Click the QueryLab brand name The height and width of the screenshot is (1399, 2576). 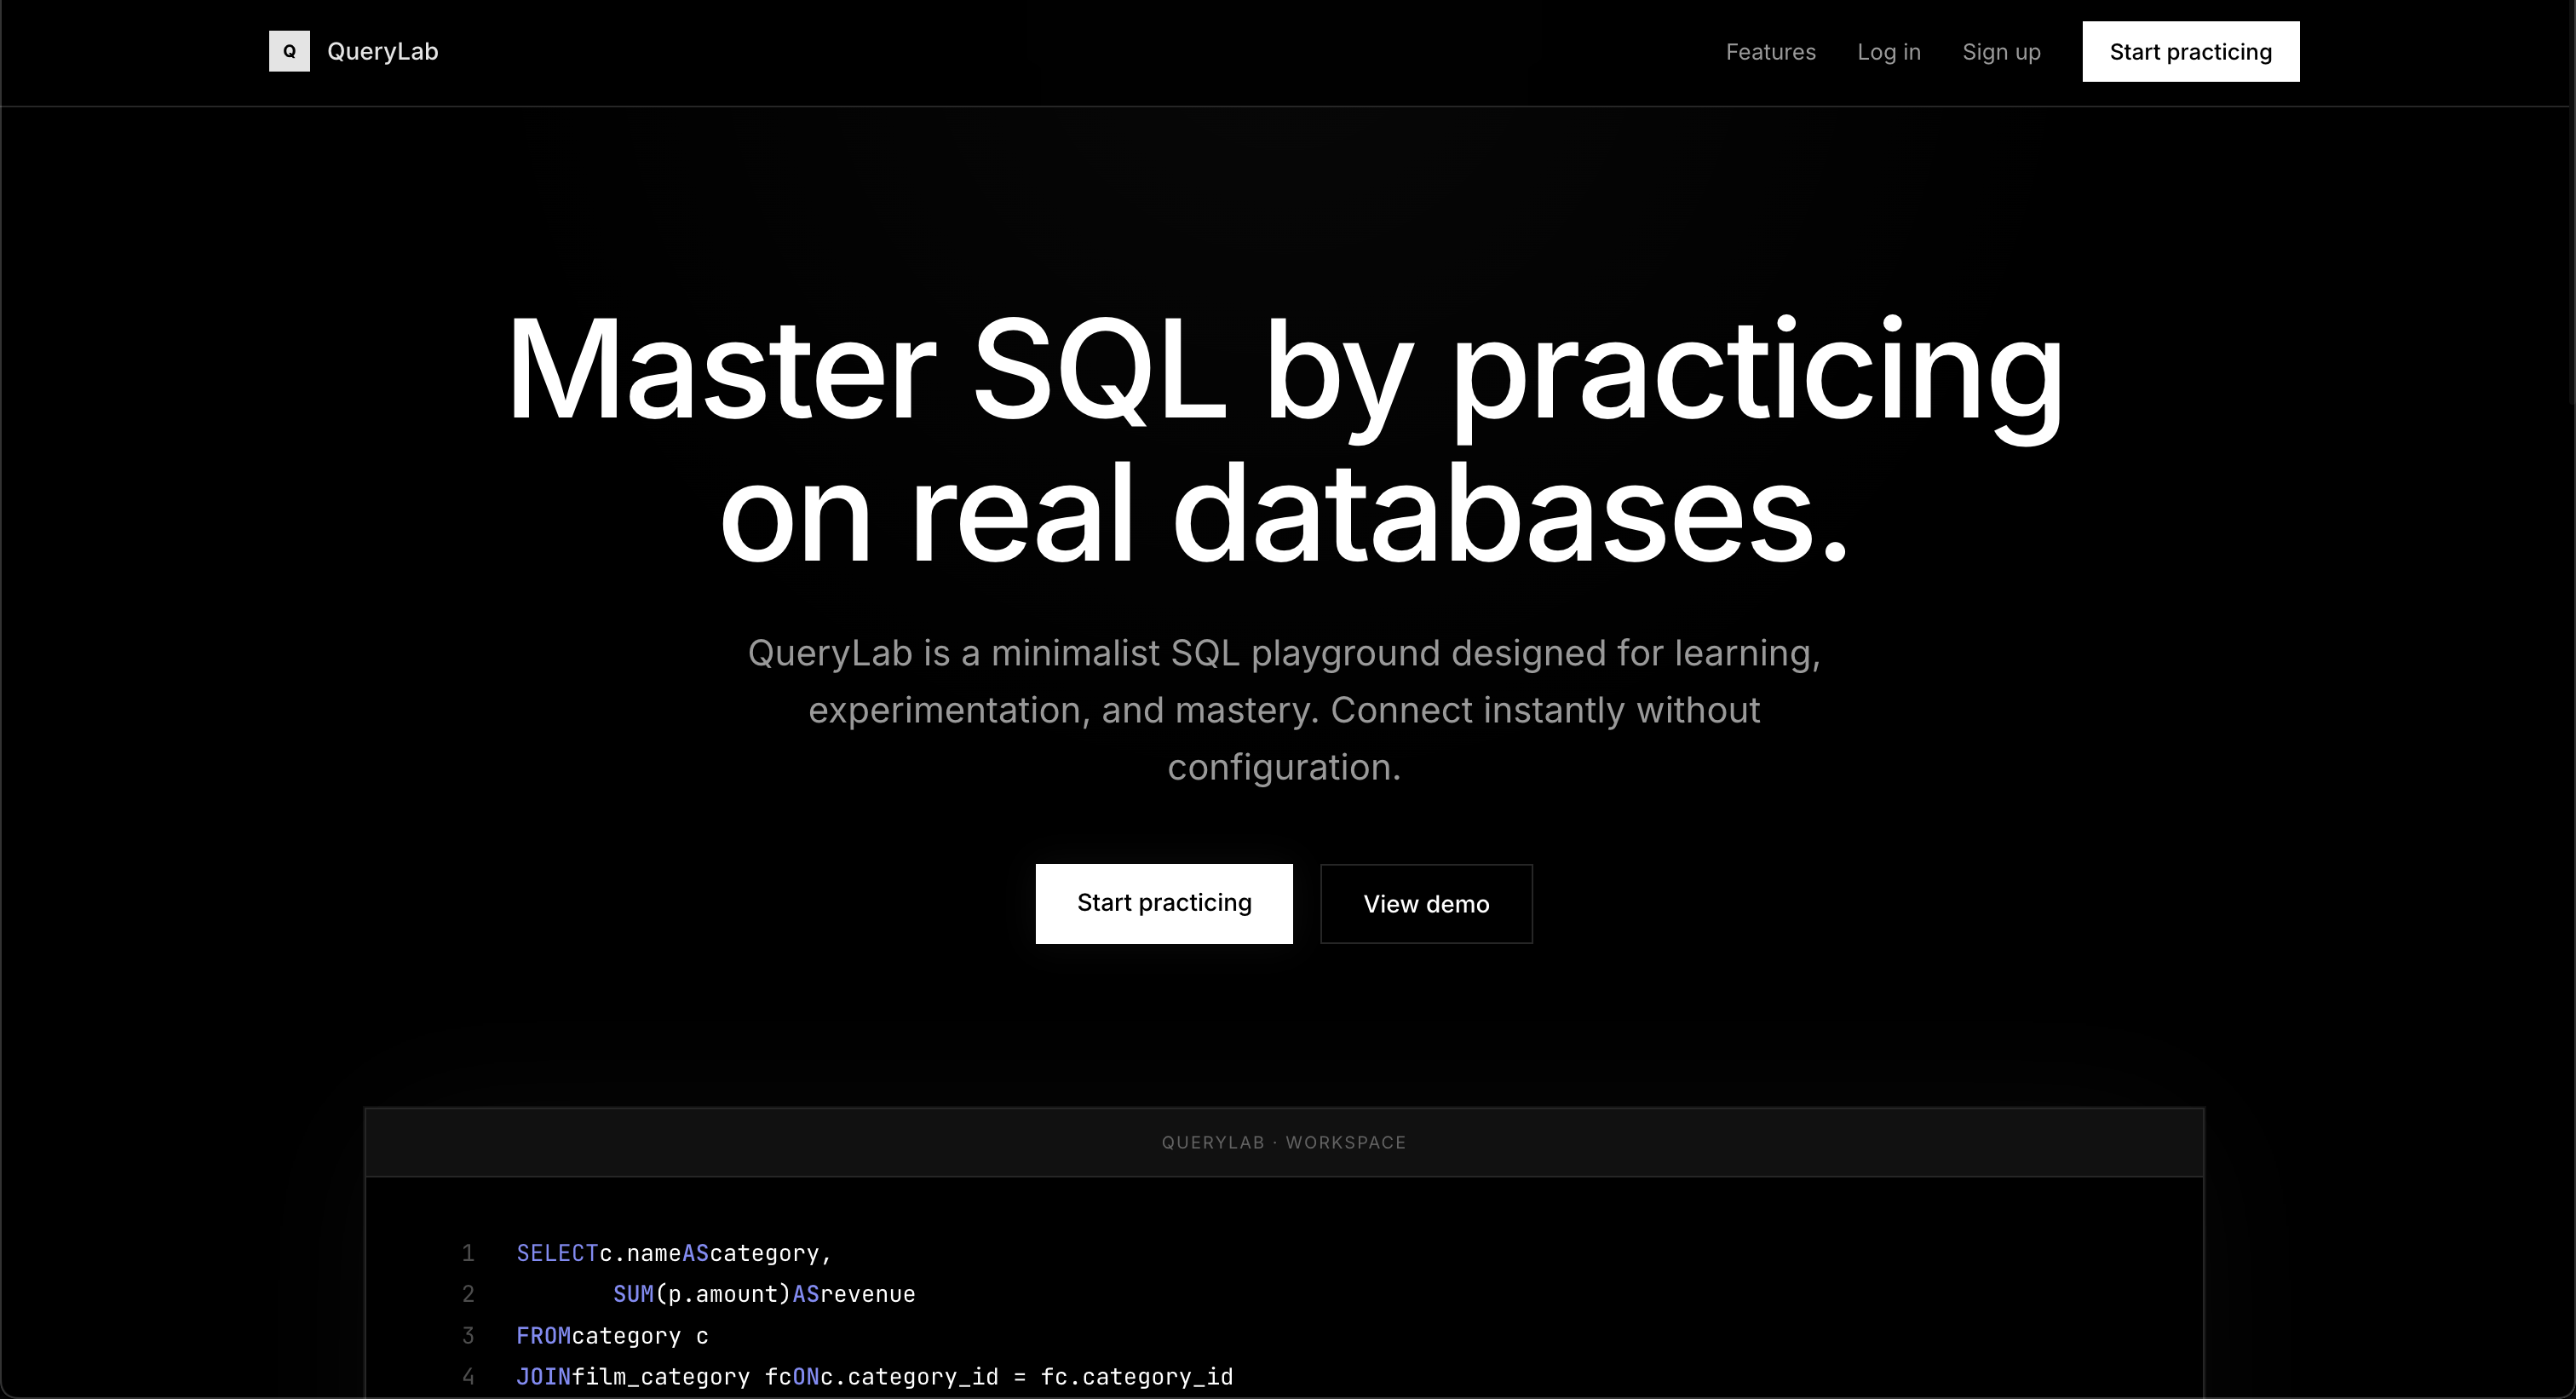(382, 51)
